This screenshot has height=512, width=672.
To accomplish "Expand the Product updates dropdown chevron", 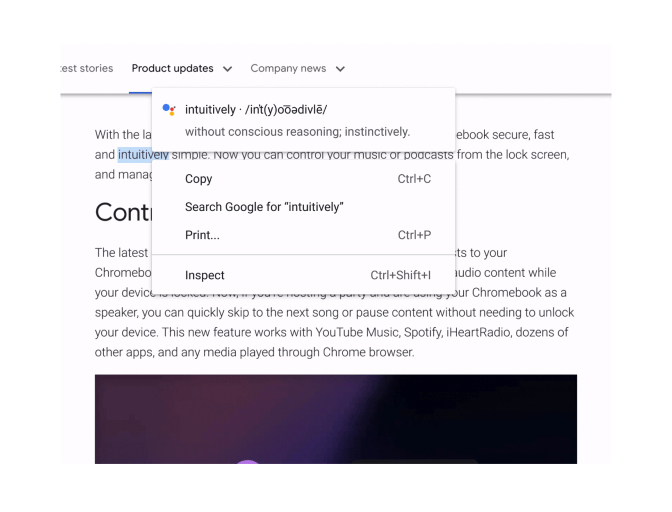I will pyautogui.click(x=227, y=69).
